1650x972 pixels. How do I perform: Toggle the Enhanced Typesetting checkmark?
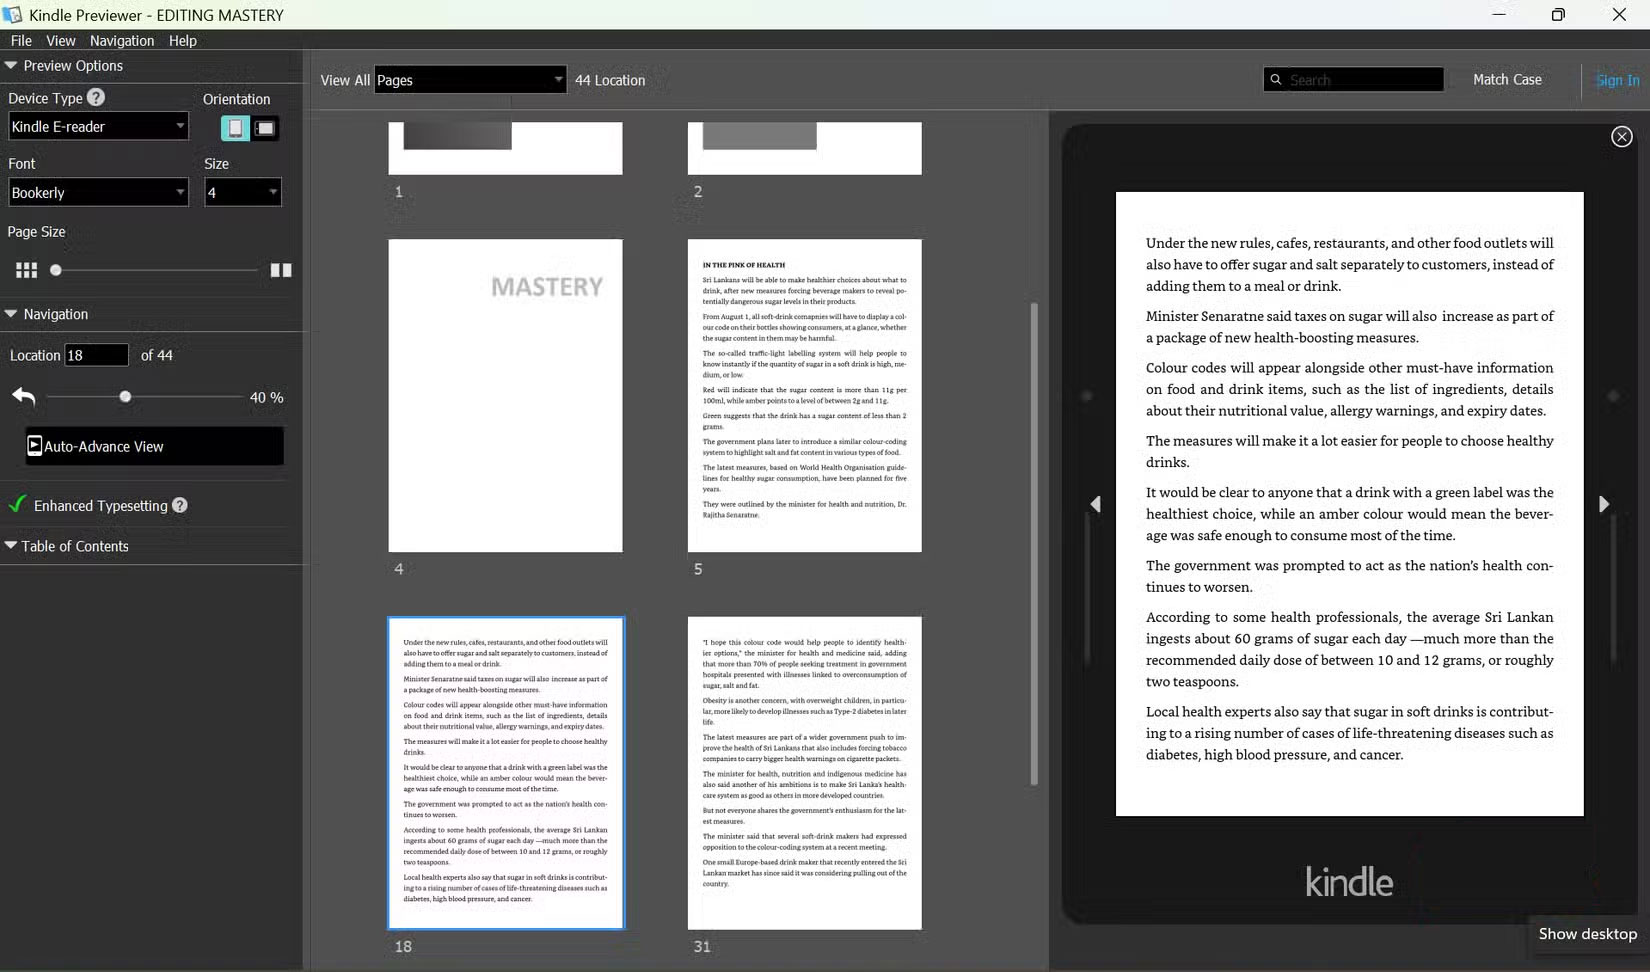[x=15, y=505]
